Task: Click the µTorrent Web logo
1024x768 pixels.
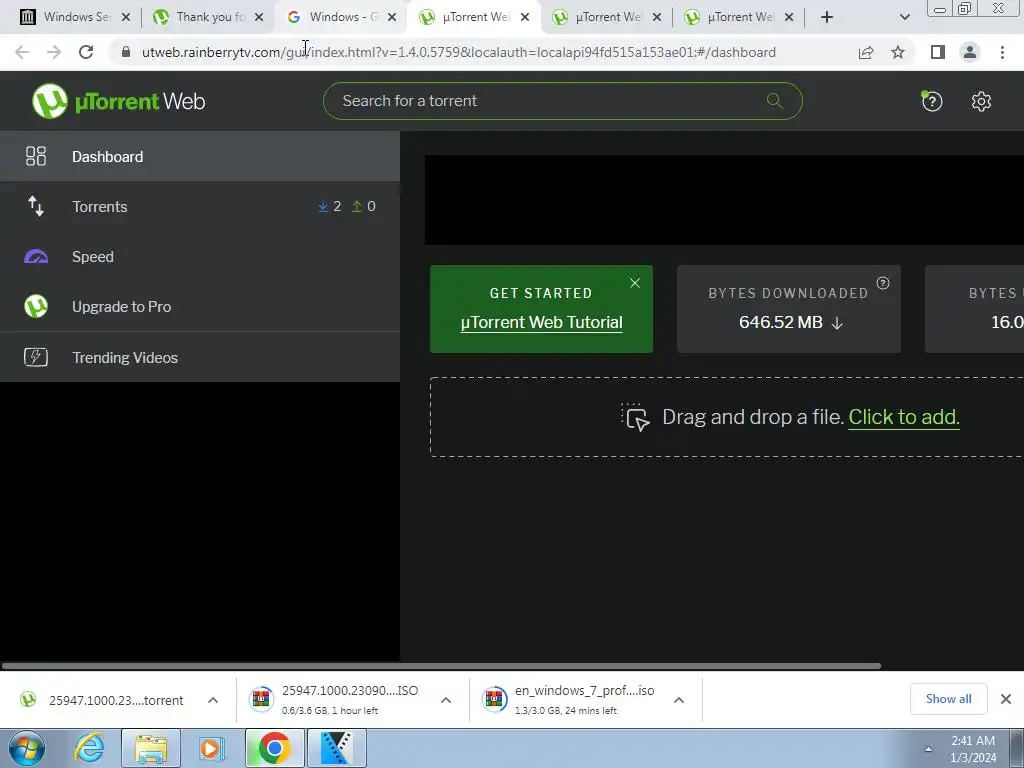Action: [119, 101]
